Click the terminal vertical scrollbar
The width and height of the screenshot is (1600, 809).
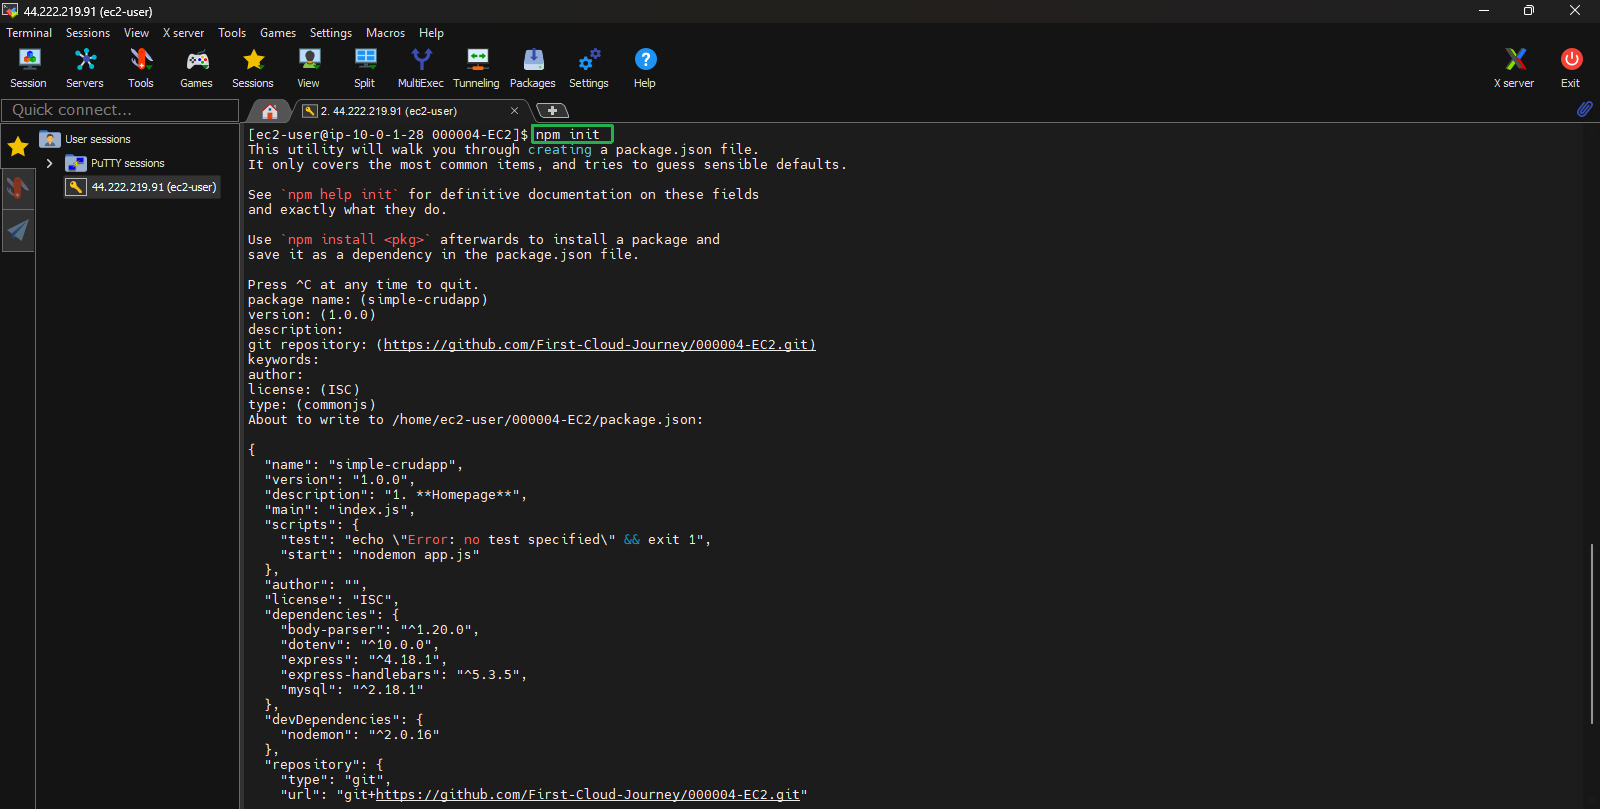(1591, 633)
